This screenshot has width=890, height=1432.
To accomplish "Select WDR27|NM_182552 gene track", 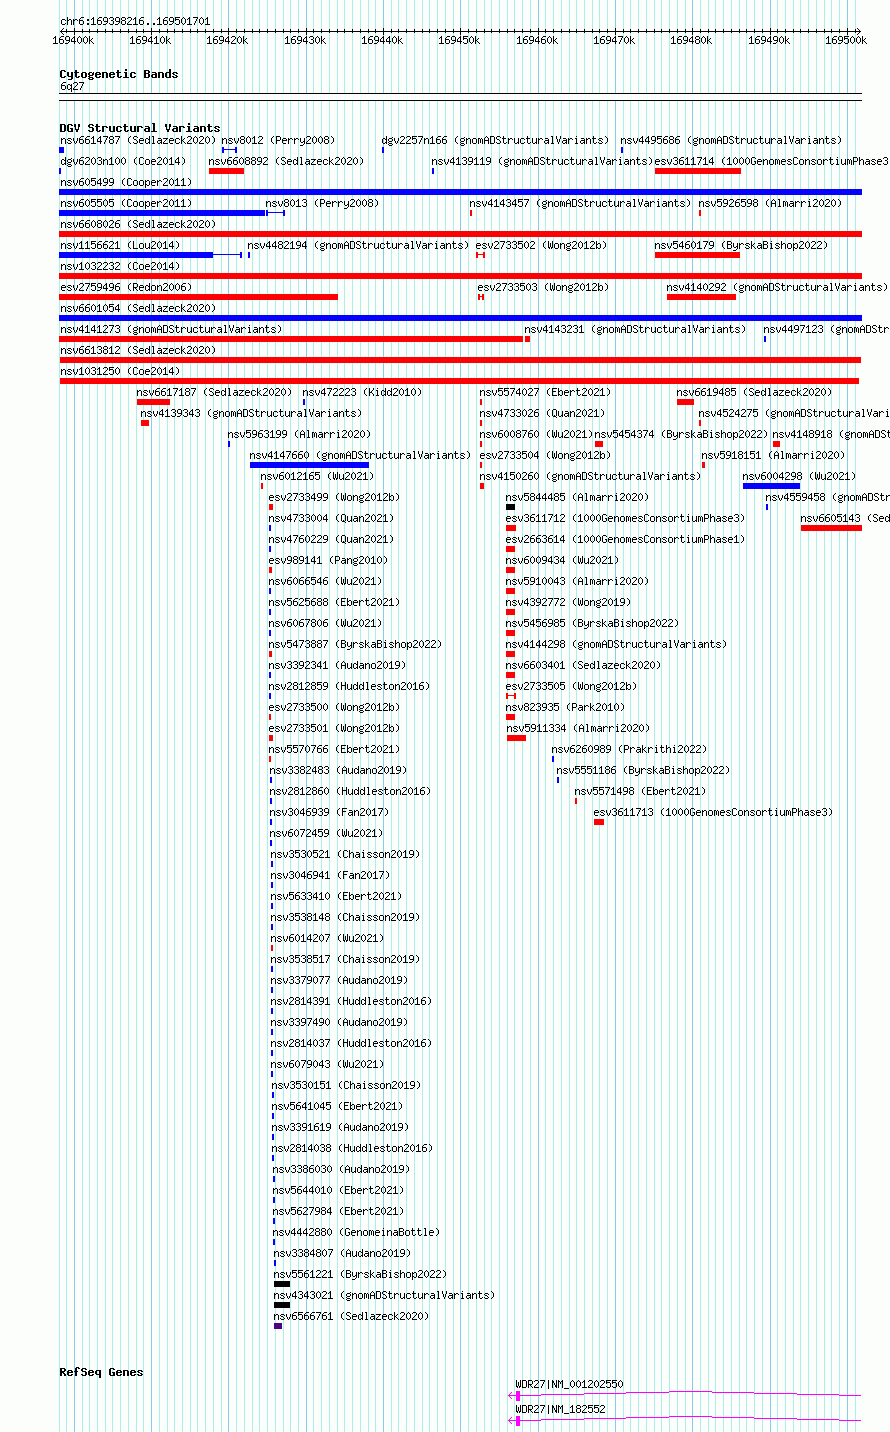I will click(x=685, y=1420).
